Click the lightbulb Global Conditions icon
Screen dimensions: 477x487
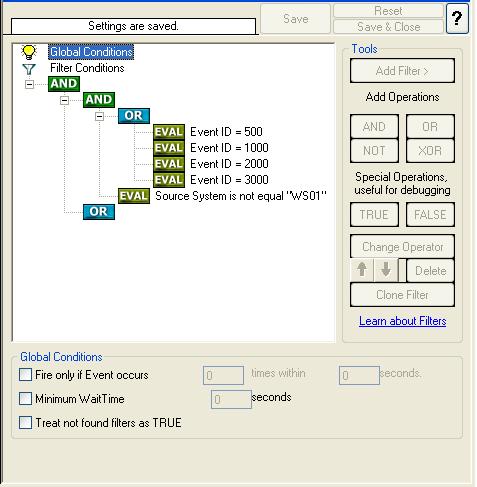click(x=29, y=52)
